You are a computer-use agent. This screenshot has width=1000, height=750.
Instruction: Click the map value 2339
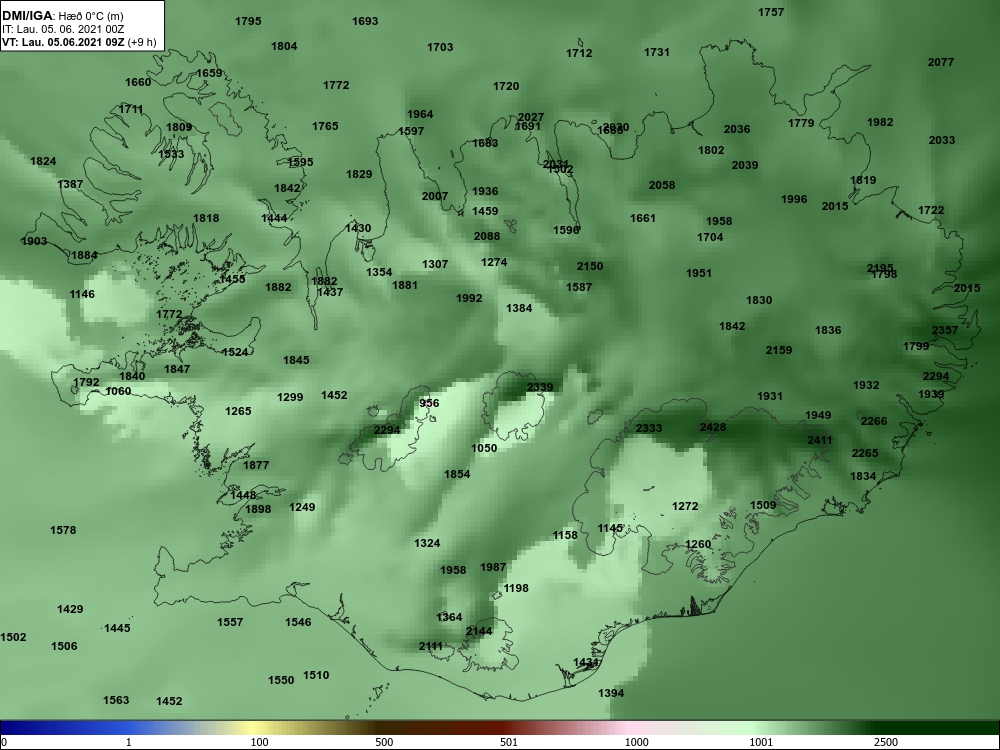(540, 387)
